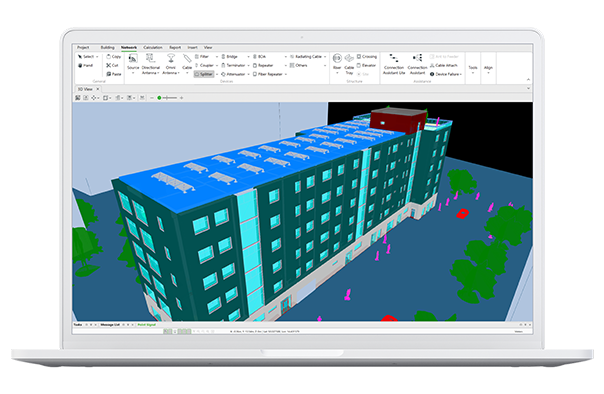Expand the Splitter dropdown arrow
Viewport: 604px width, 394px height.
click(x=217, y=74)
